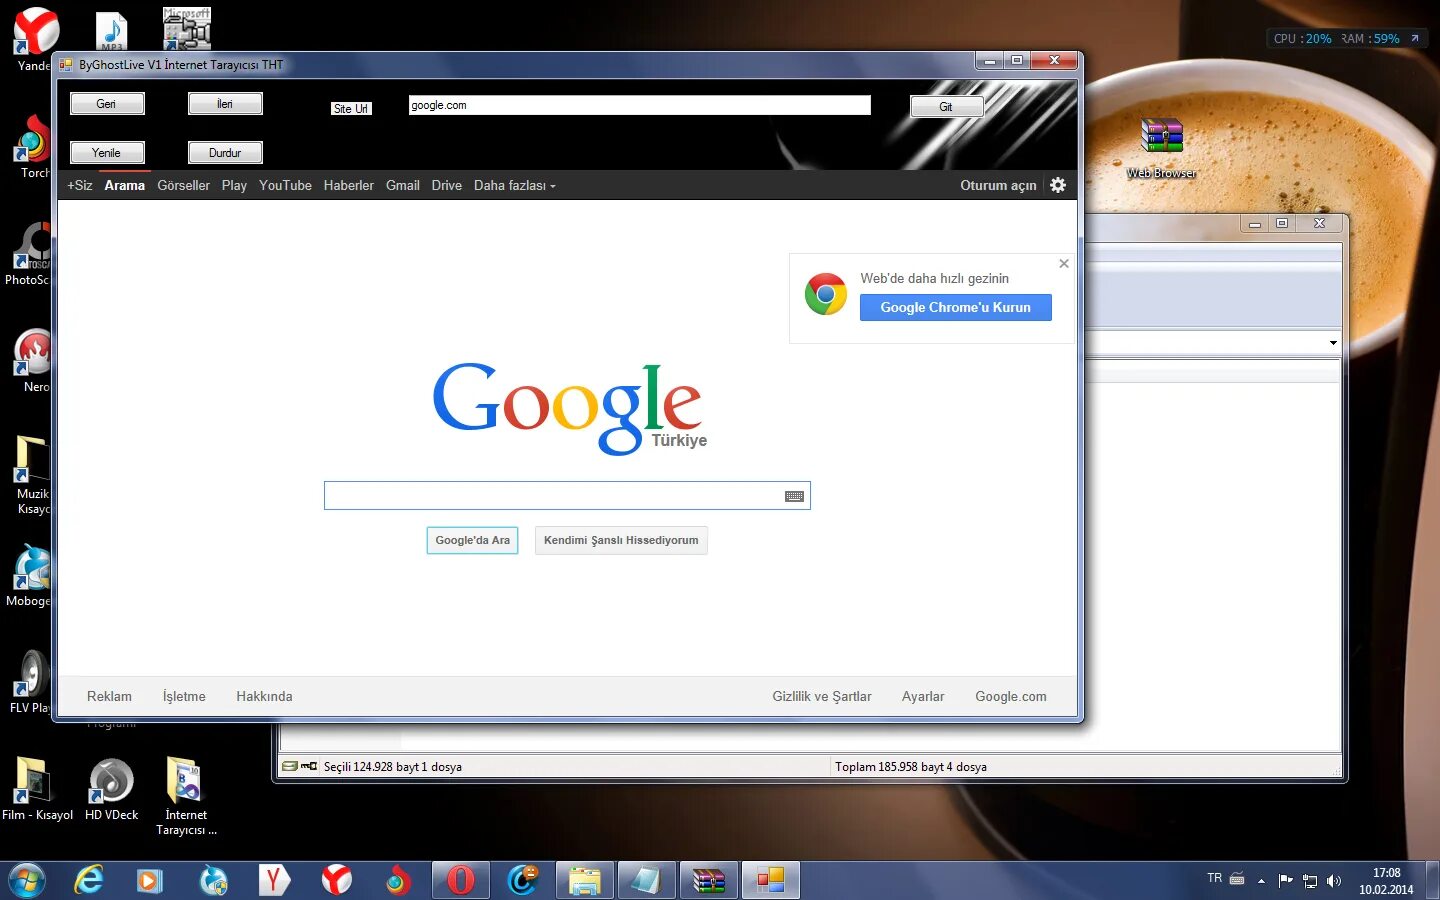Open the Web Browser archive desktop icon
This screenshot has height=900, width=1440.
click(x=1161, y=148)
